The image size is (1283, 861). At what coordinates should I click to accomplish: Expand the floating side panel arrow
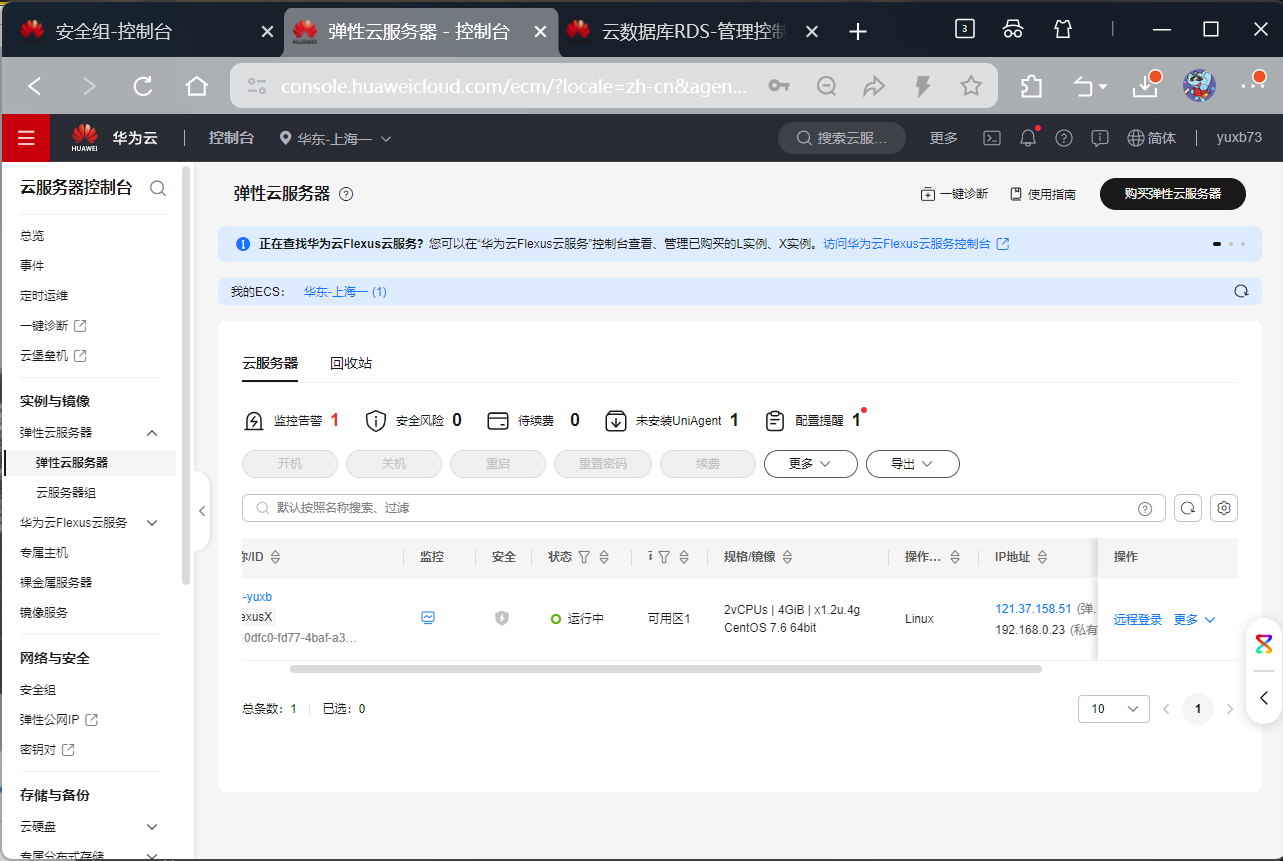pyautogui.click(x=1264, y=698)
